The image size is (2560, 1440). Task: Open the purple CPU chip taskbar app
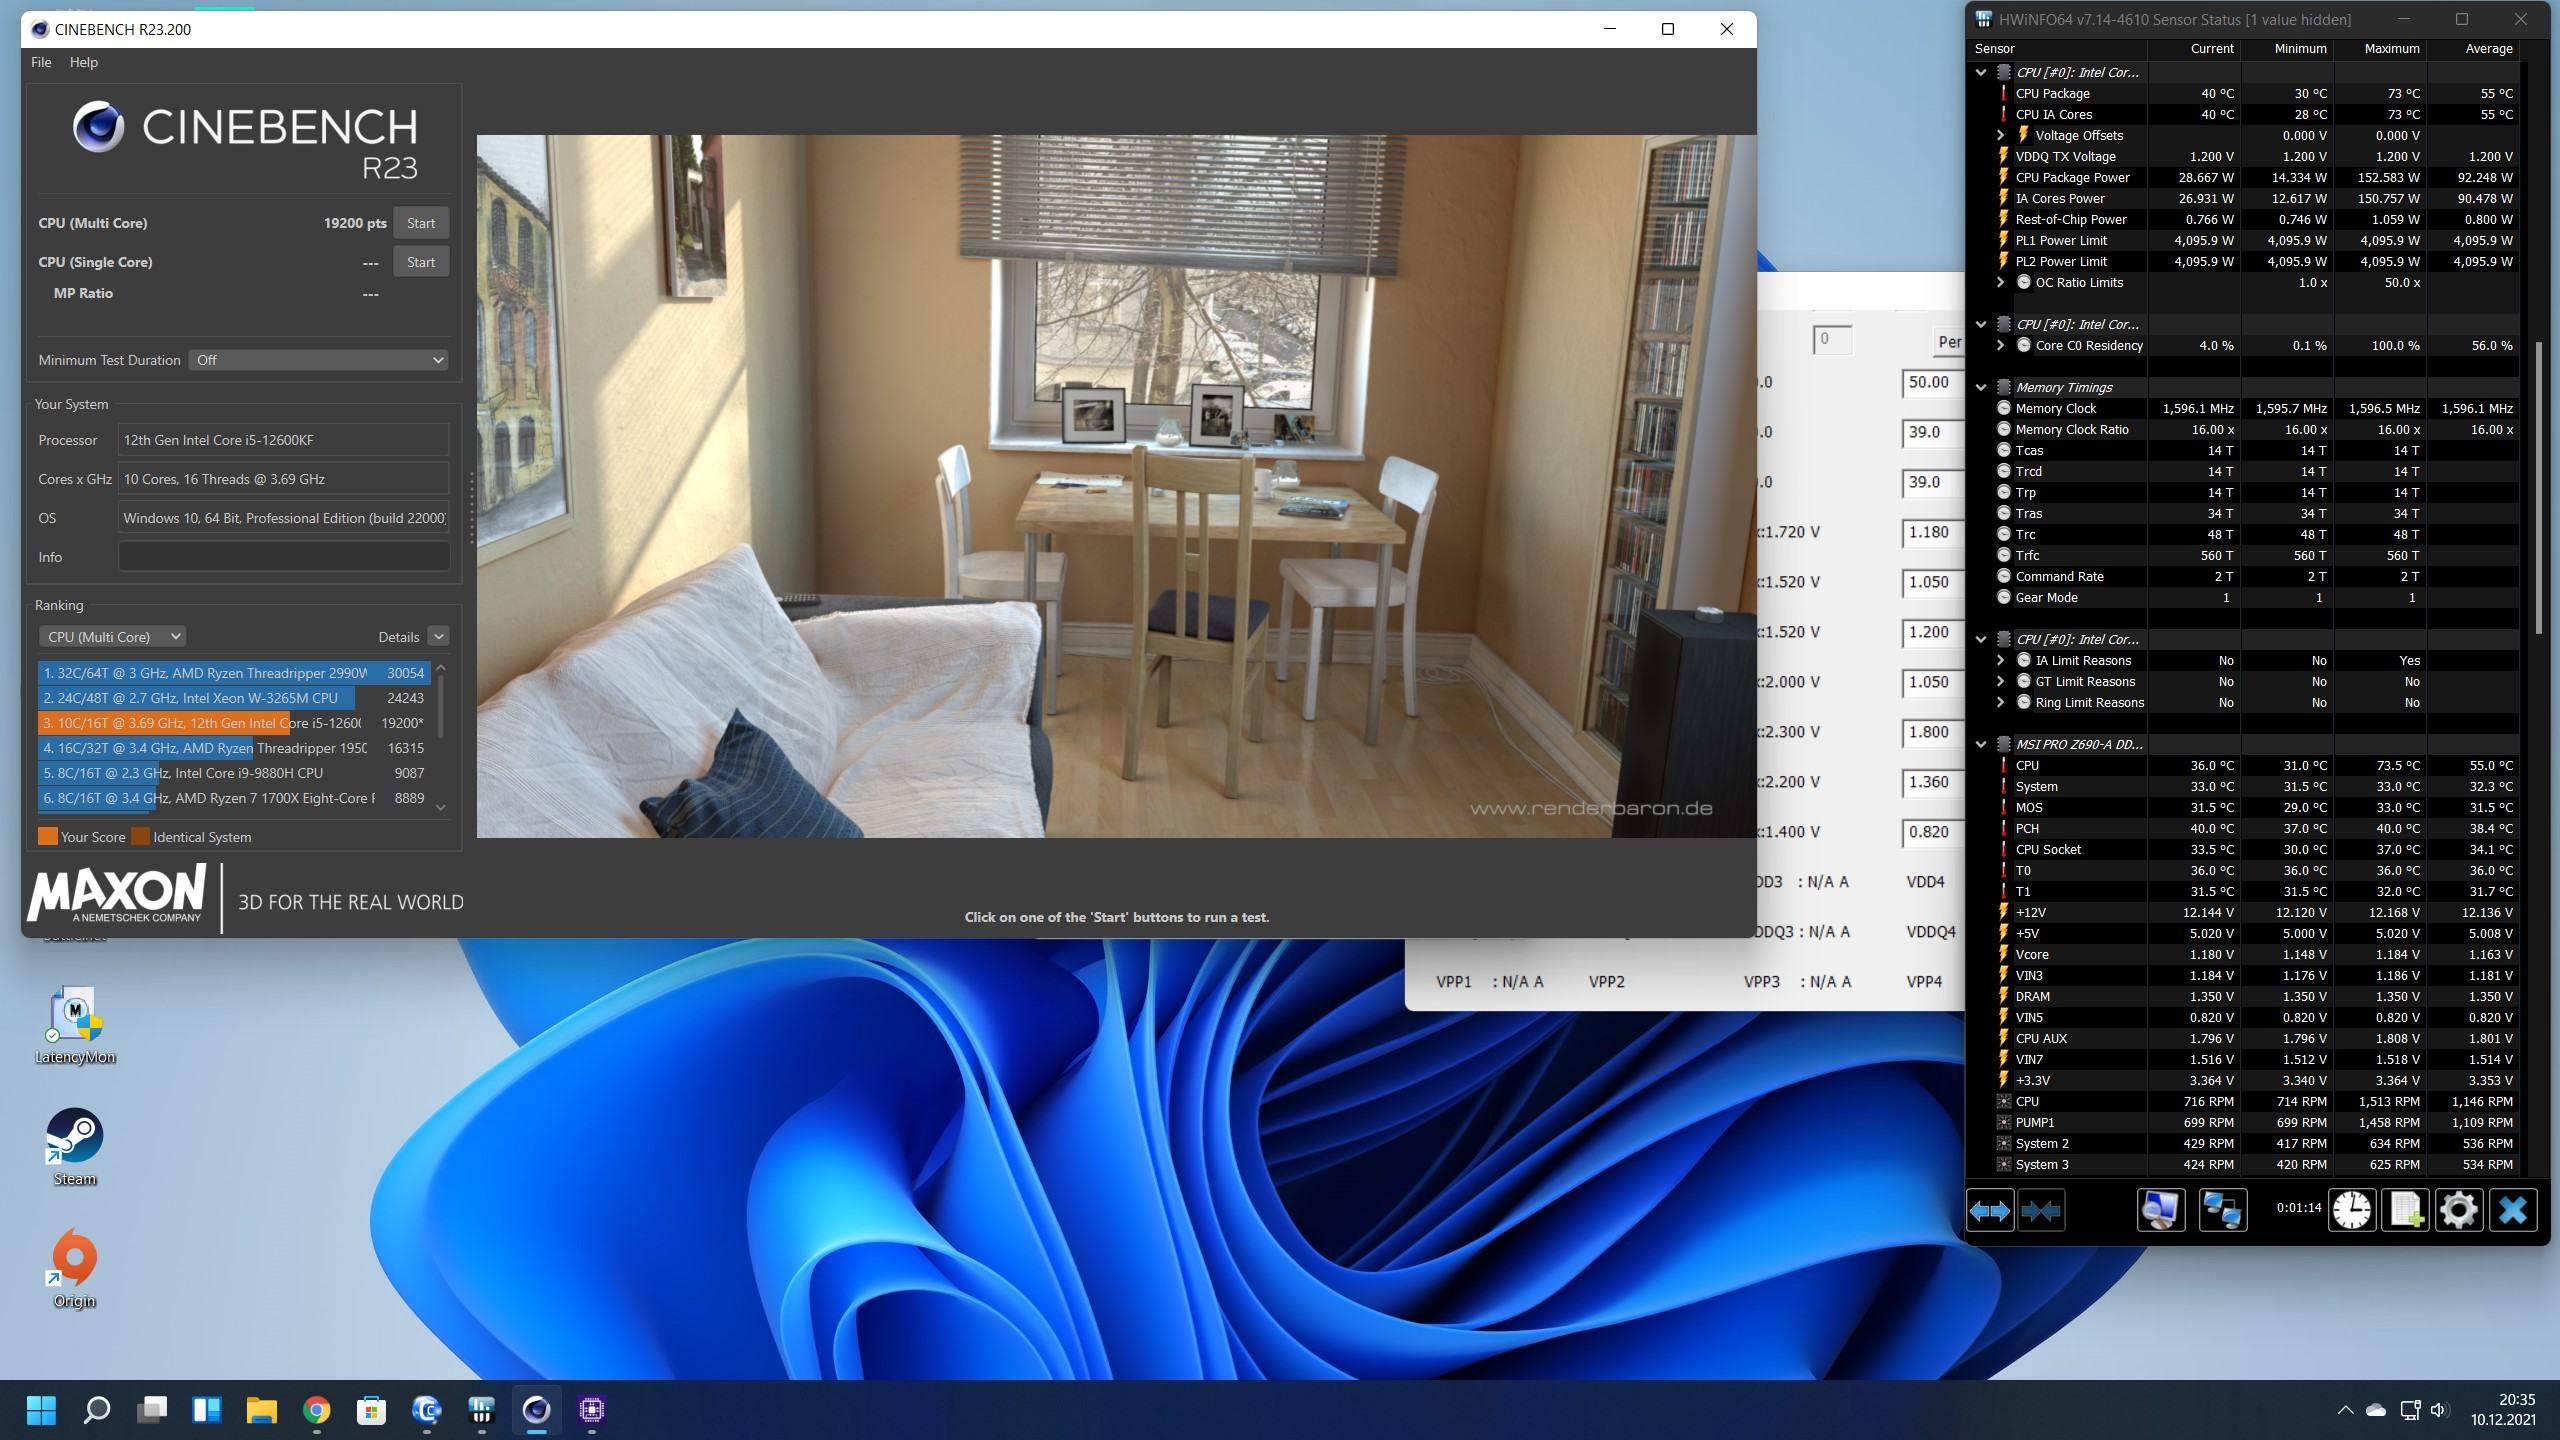tap(592, 1410)
